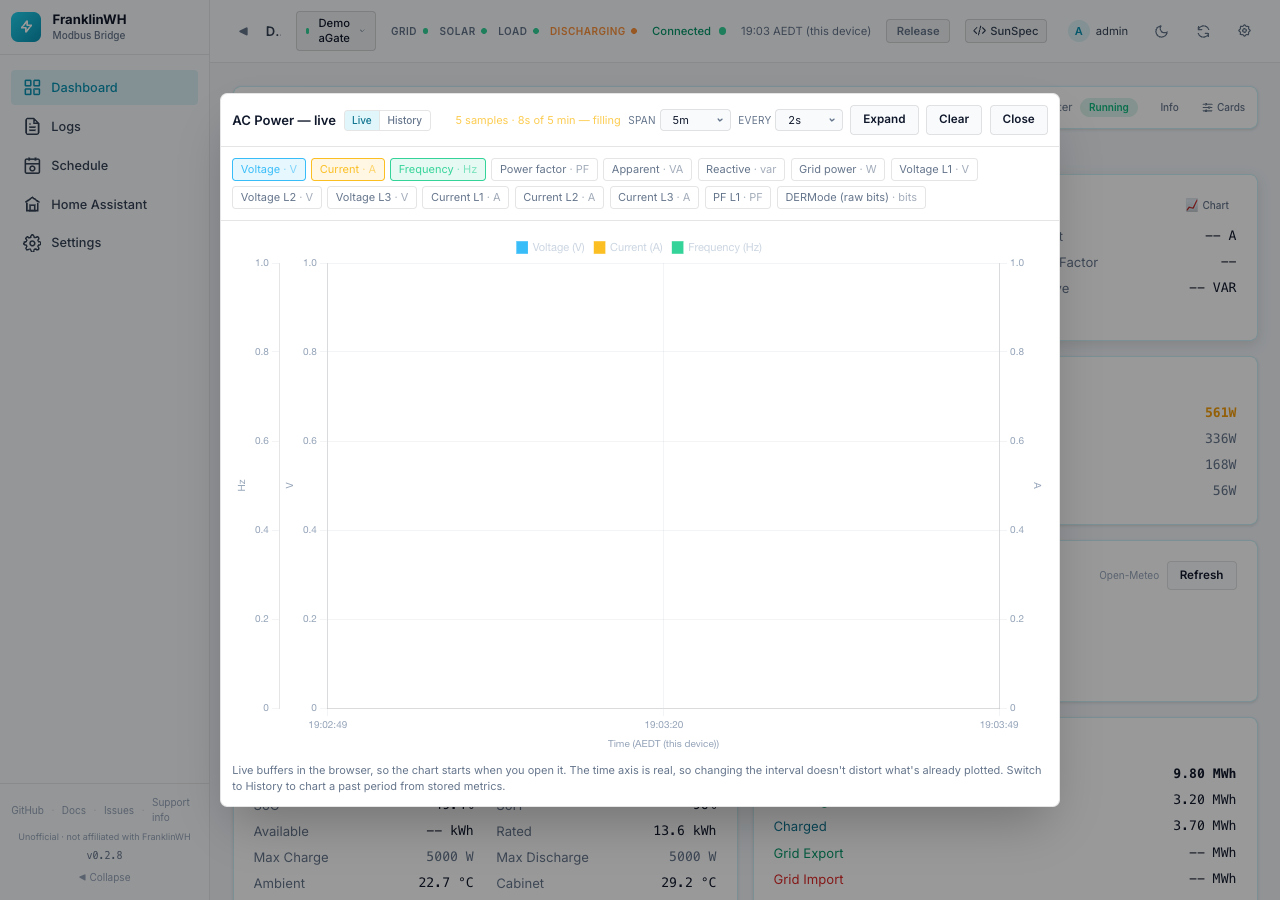Switch to Live mode tab
1280x900 pixels.
point(362,120)
